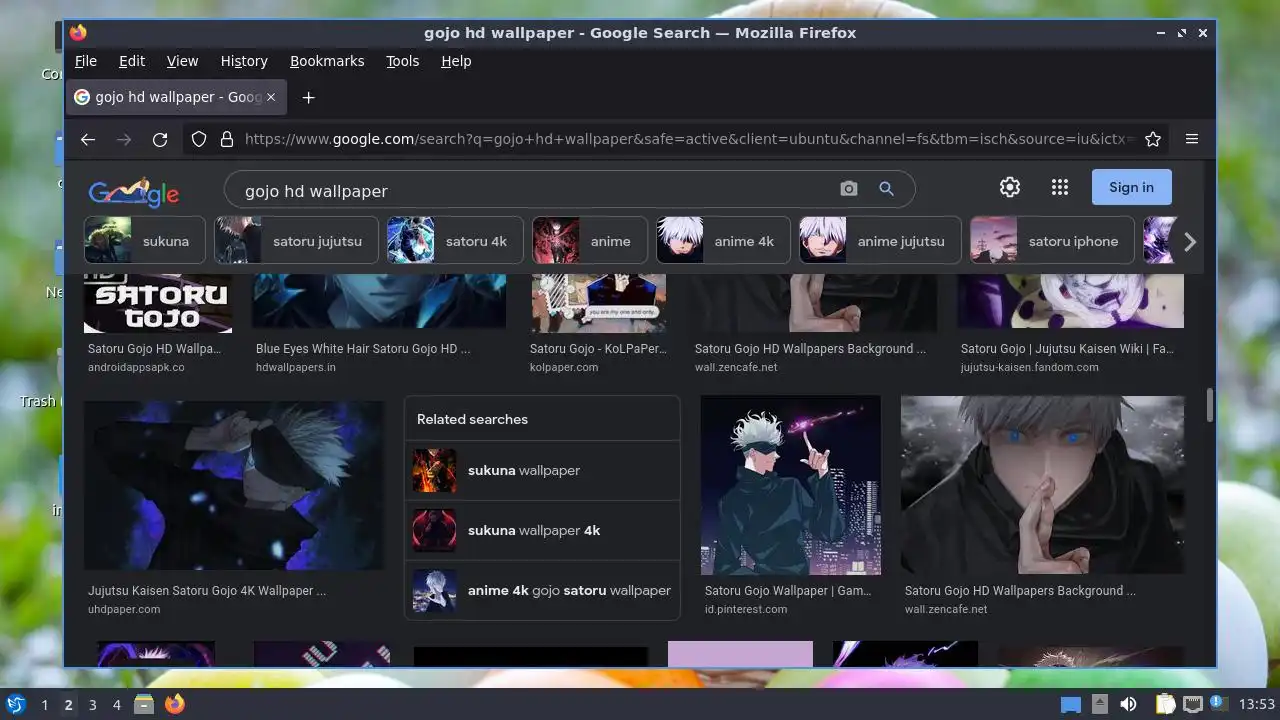Open the View menu
Screen dimensions: 1280x720
pos(182,61)
